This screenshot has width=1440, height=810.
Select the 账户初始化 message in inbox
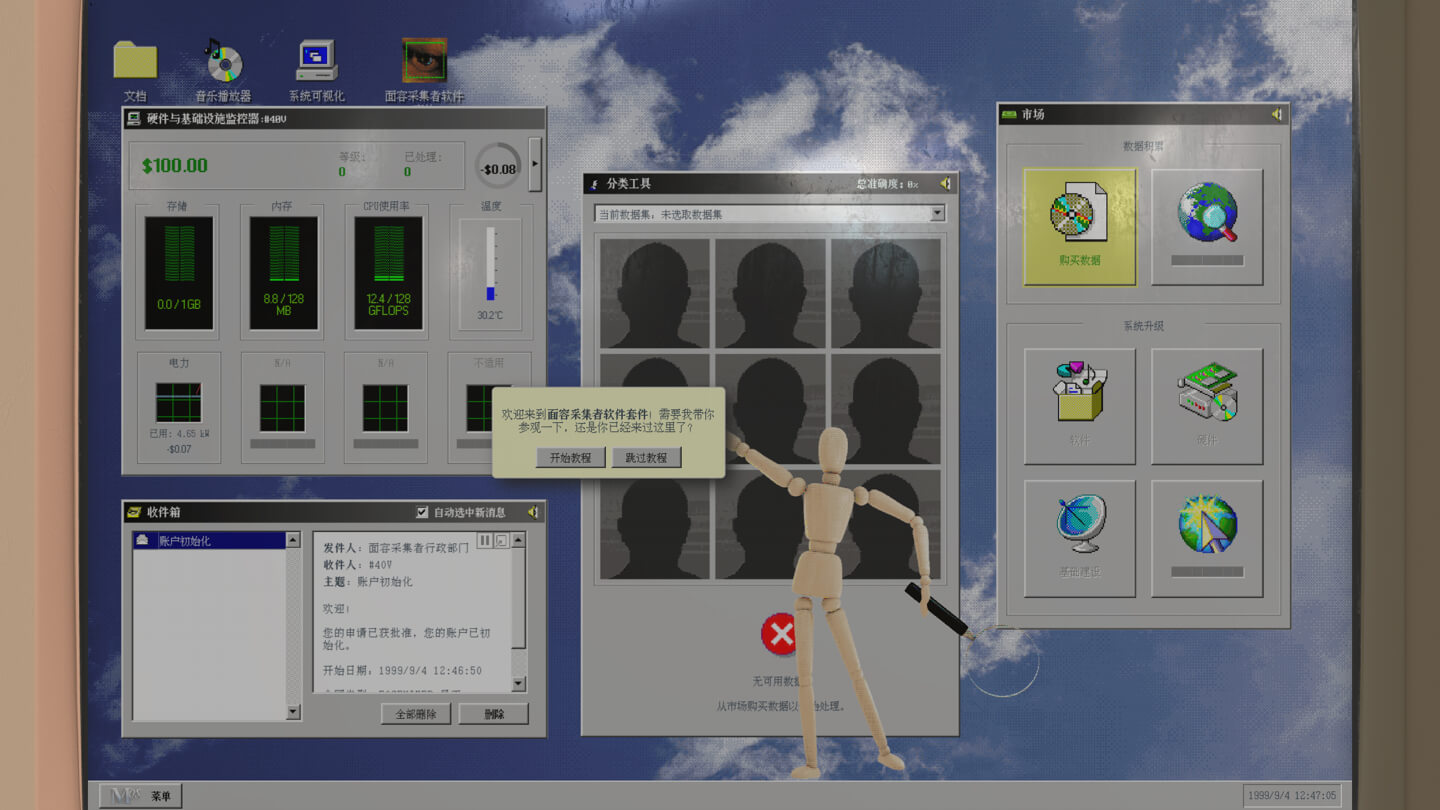[x=210, y=541]
